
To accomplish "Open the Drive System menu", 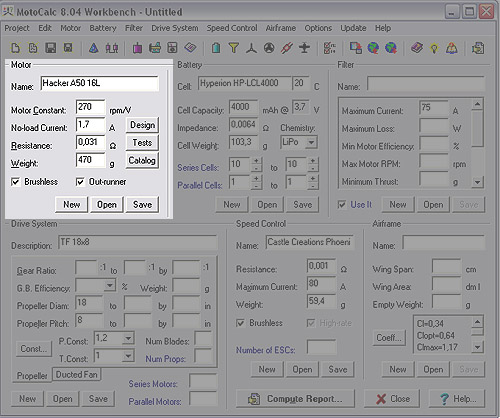I will (175, 28).
